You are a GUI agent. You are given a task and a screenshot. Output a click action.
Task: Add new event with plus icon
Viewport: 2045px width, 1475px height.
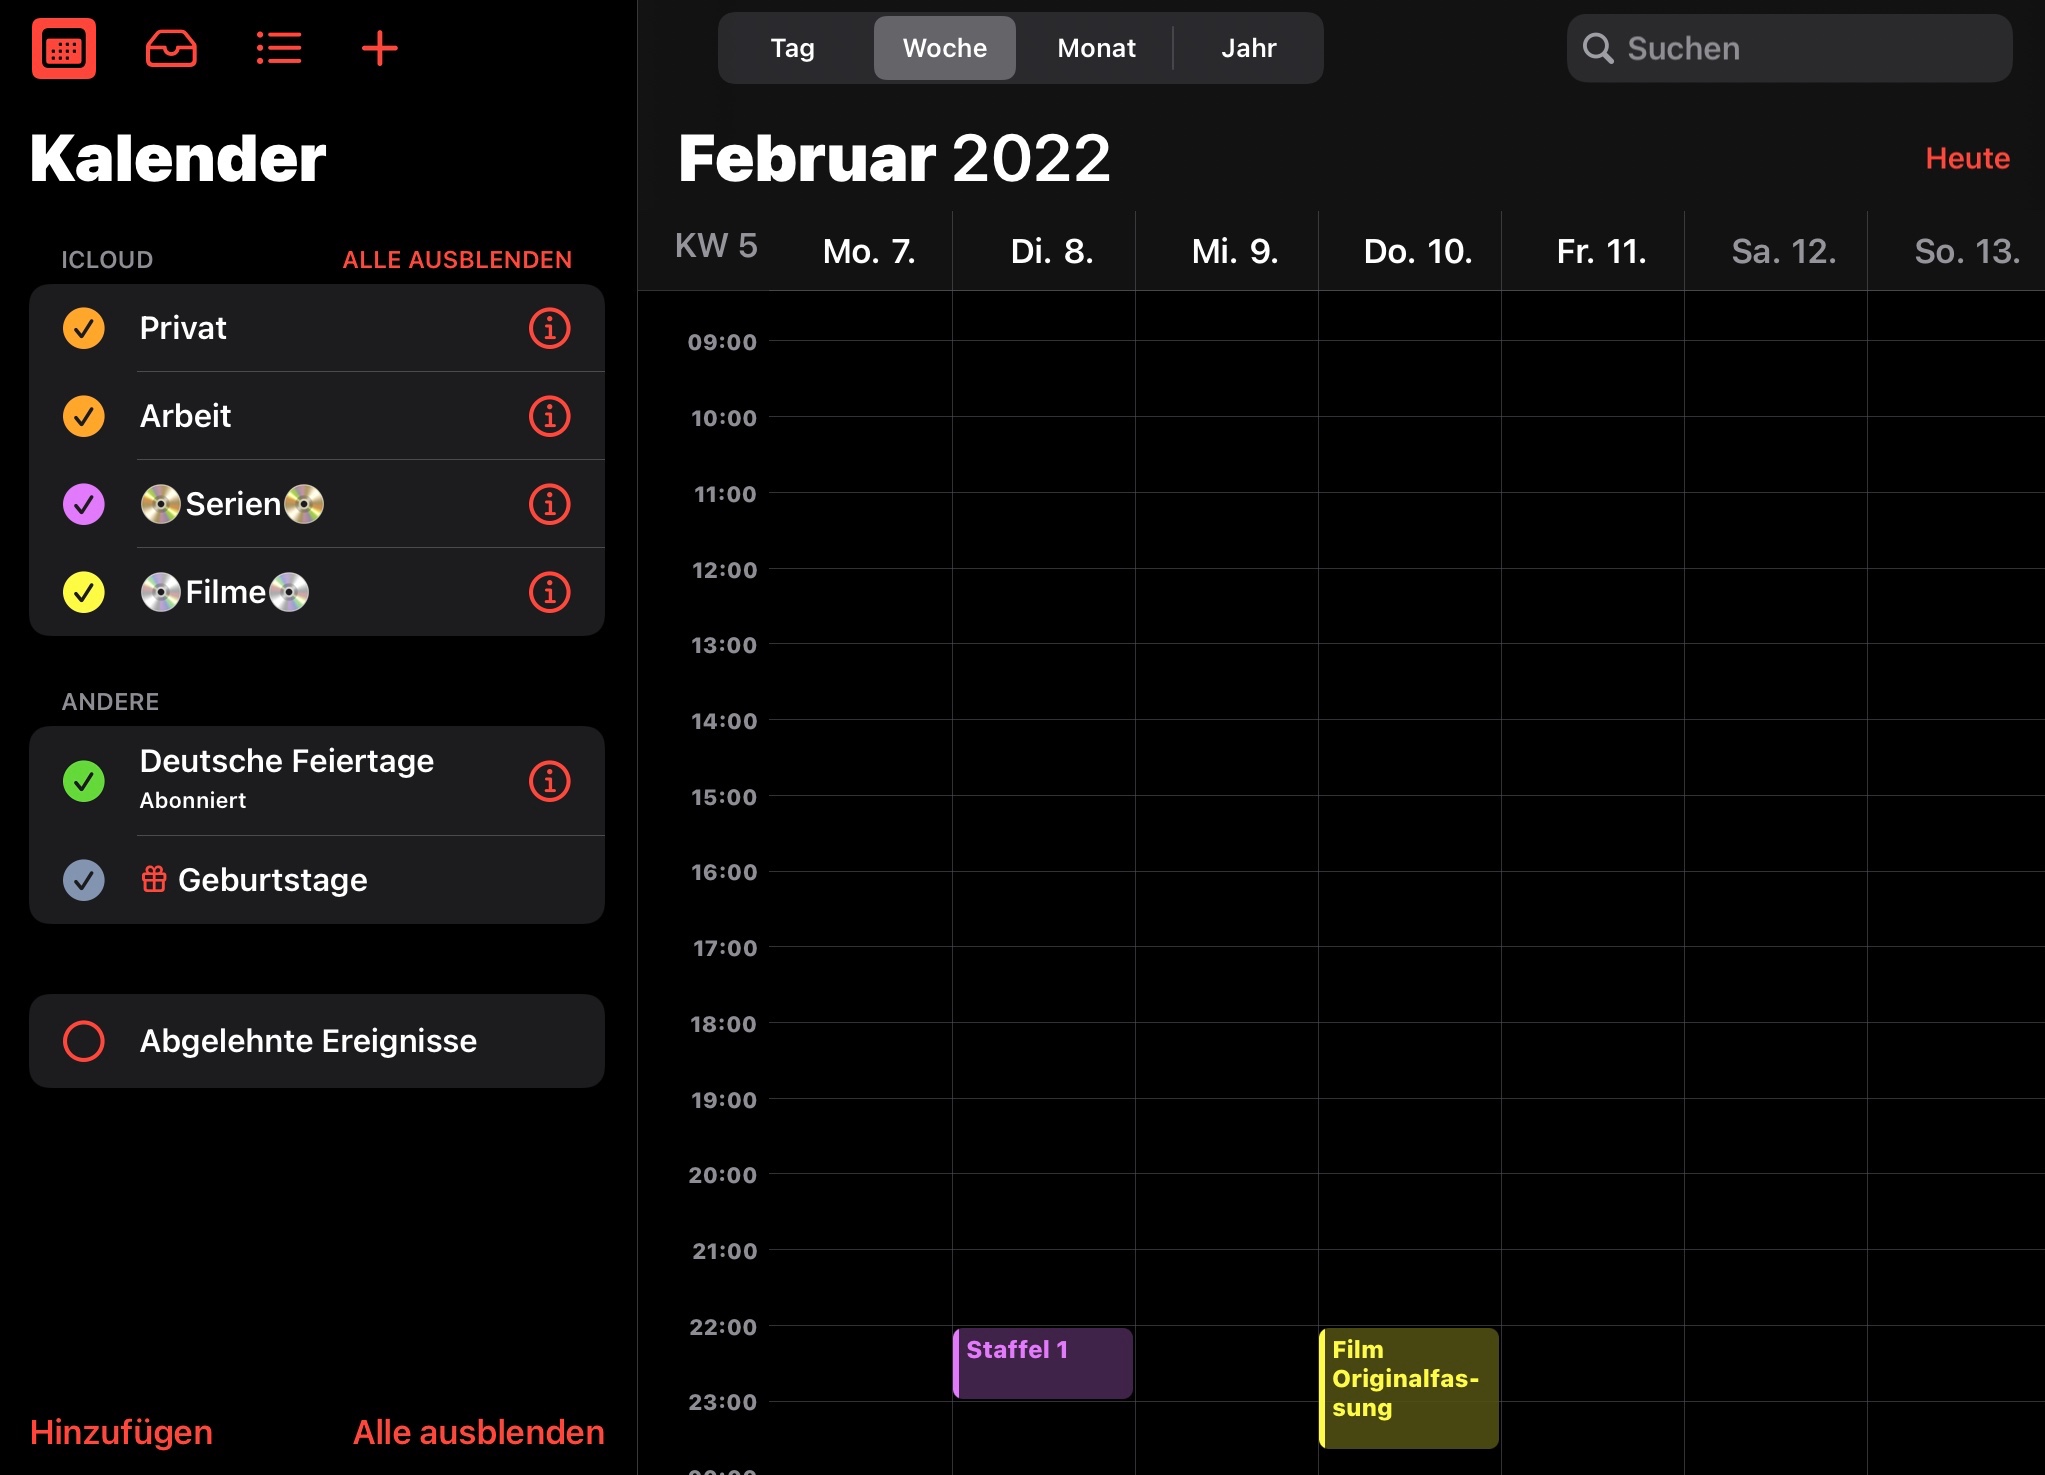pyautogui.click(x=379, y=48)
